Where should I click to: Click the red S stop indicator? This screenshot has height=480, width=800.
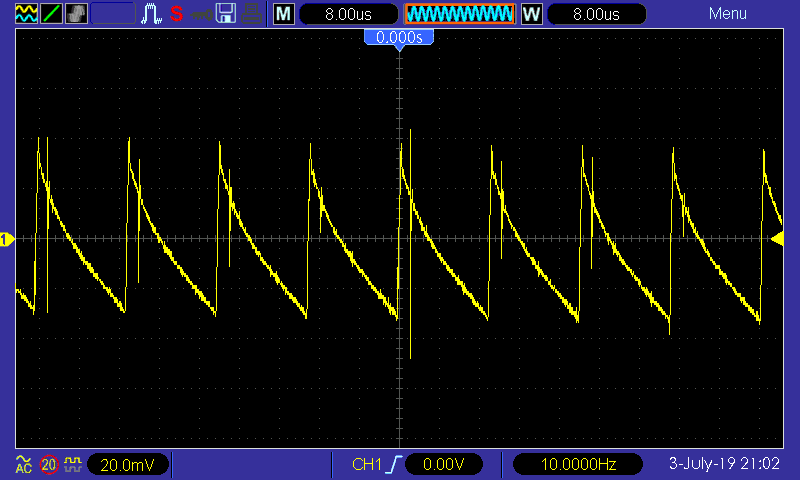[176, 14]
